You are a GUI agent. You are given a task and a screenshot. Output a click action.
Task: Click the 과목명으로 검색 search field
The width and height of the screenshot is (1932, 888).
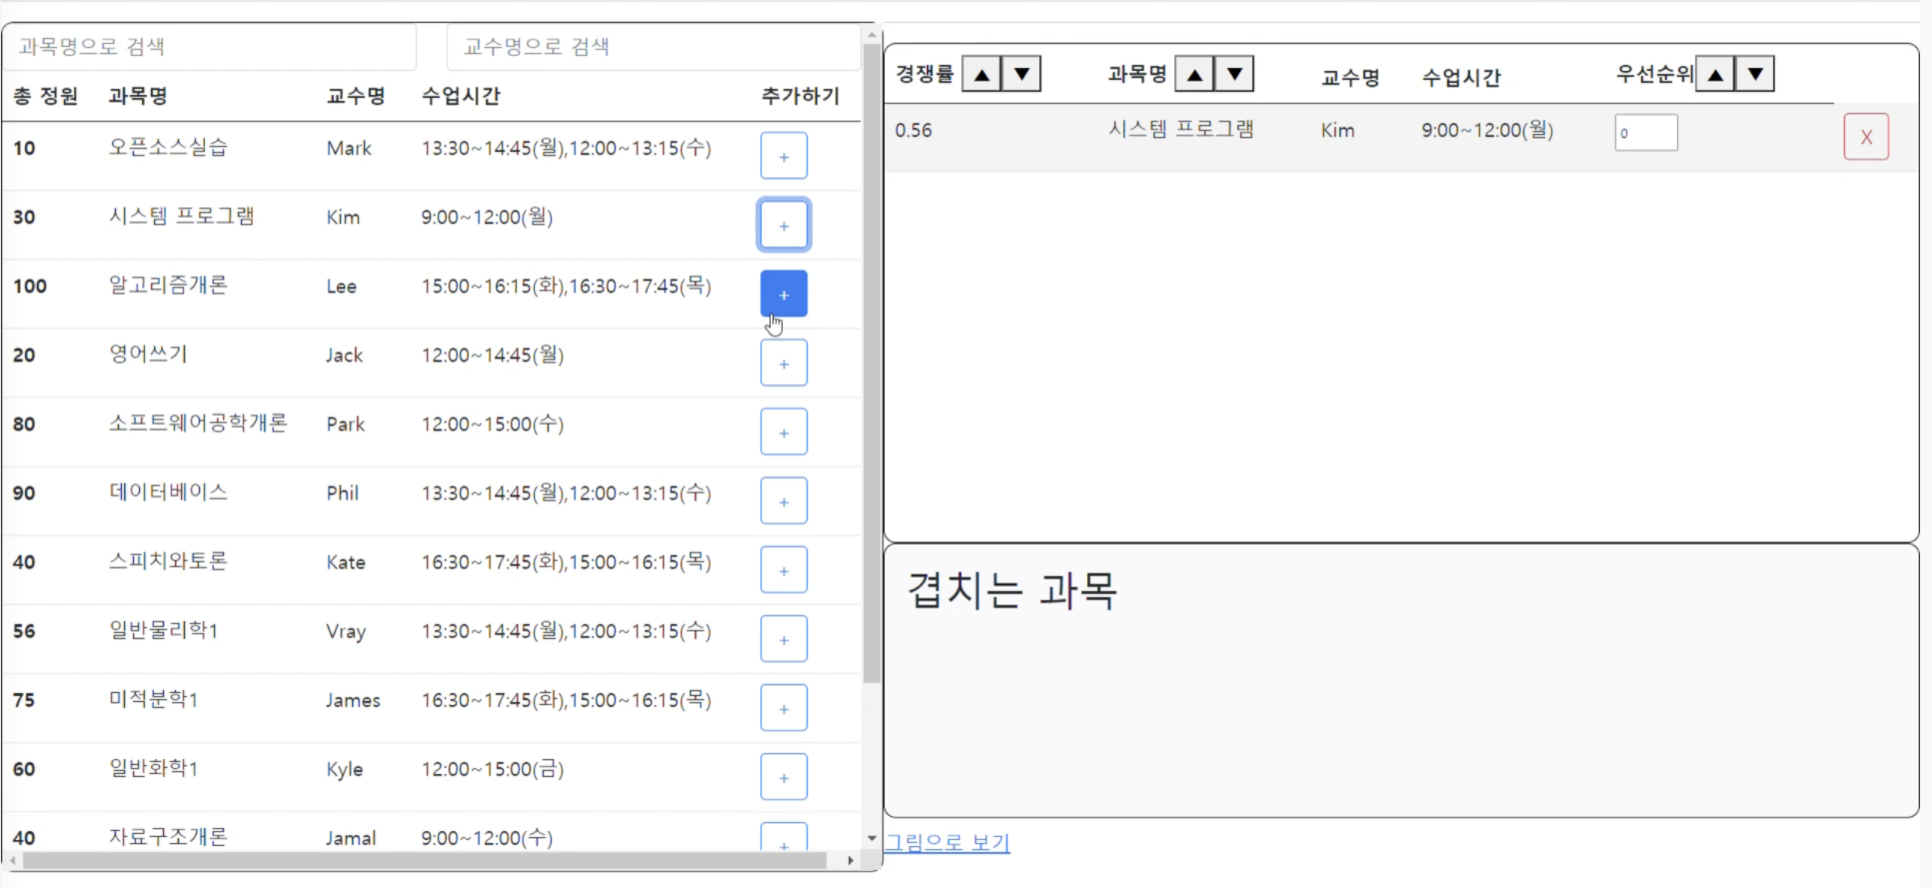click(211, 47)
